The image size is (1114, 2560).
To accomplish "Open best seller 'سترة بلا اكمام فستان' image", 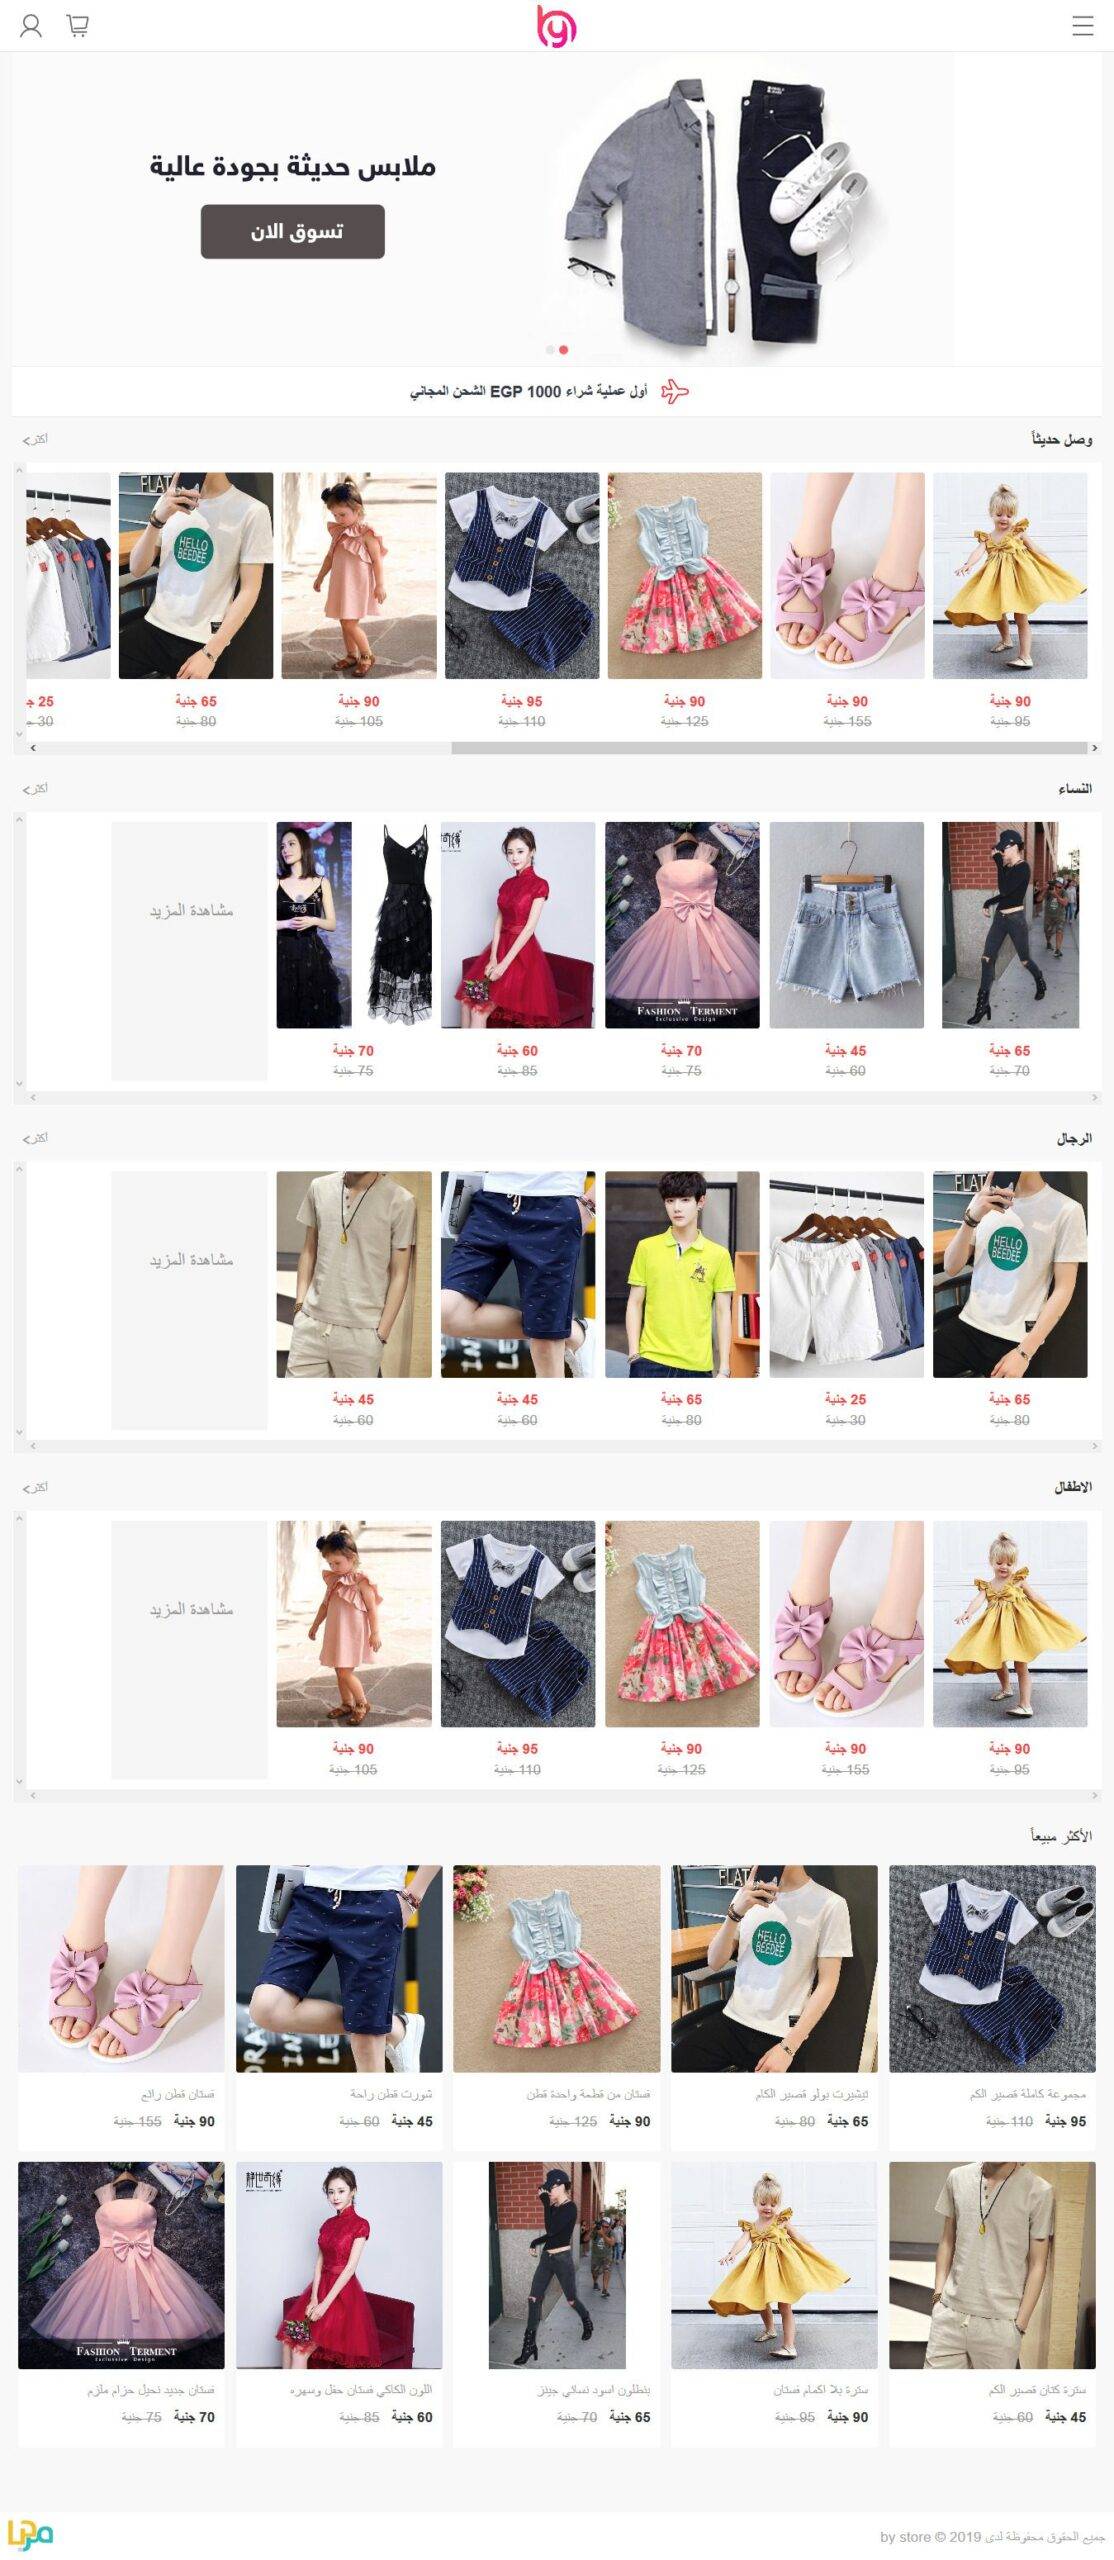I will [774, 2265].
